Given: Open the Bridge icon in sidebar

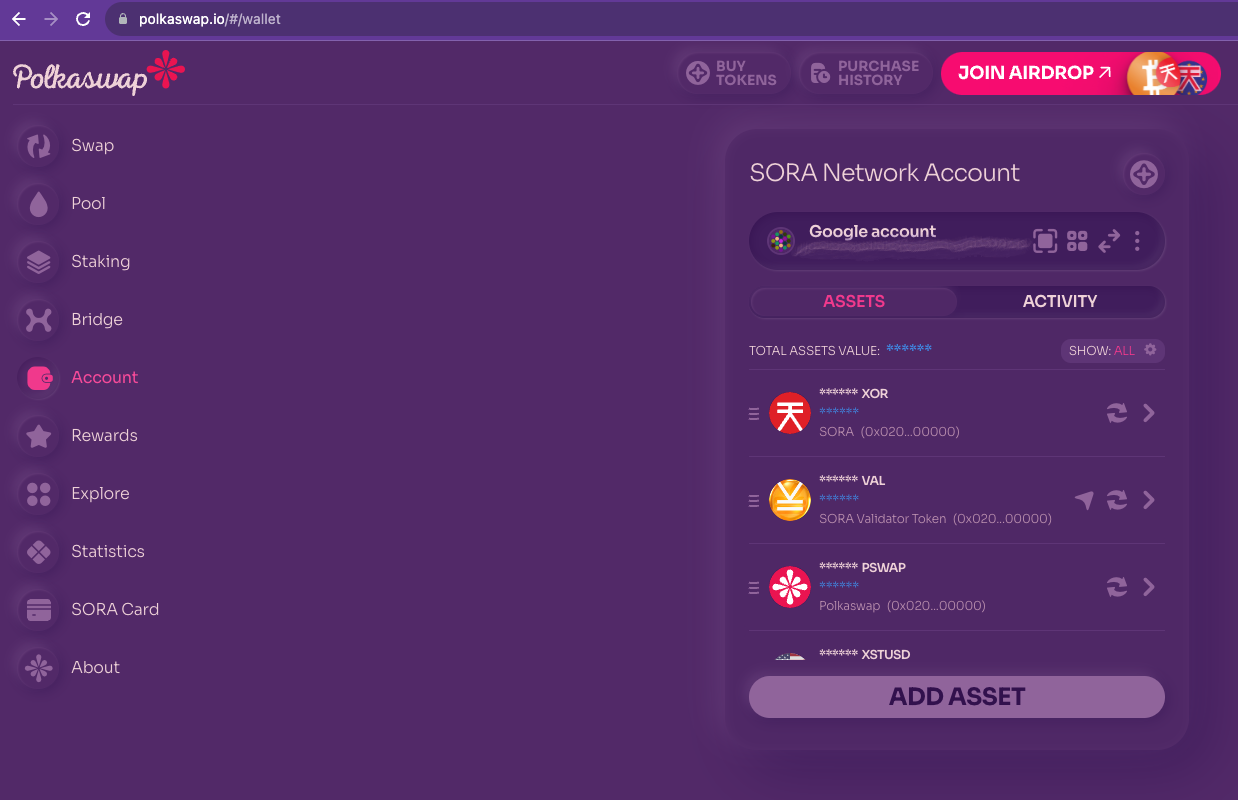Looking at the screenshot, I should pos(39,320).
